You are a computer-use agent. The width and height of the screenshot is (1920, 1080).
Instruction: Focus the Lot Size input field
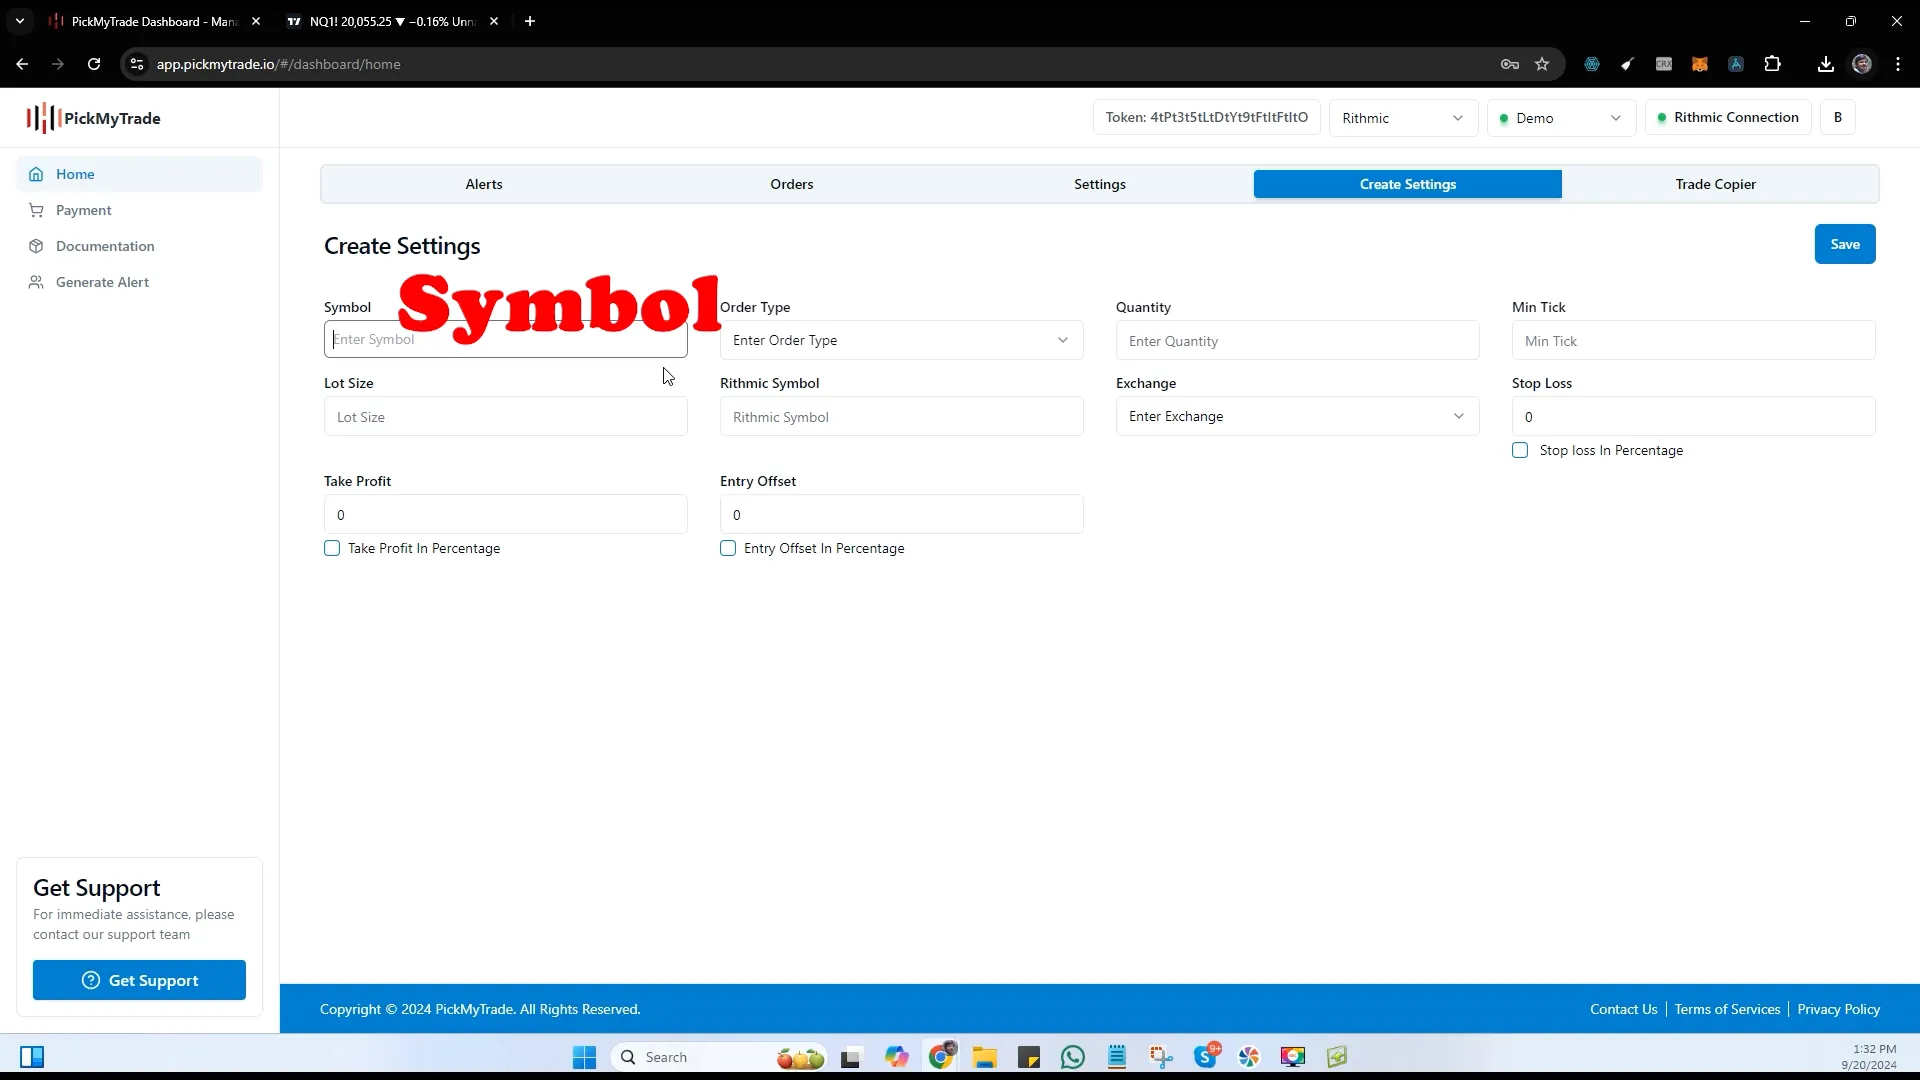[x=505, y=417]
